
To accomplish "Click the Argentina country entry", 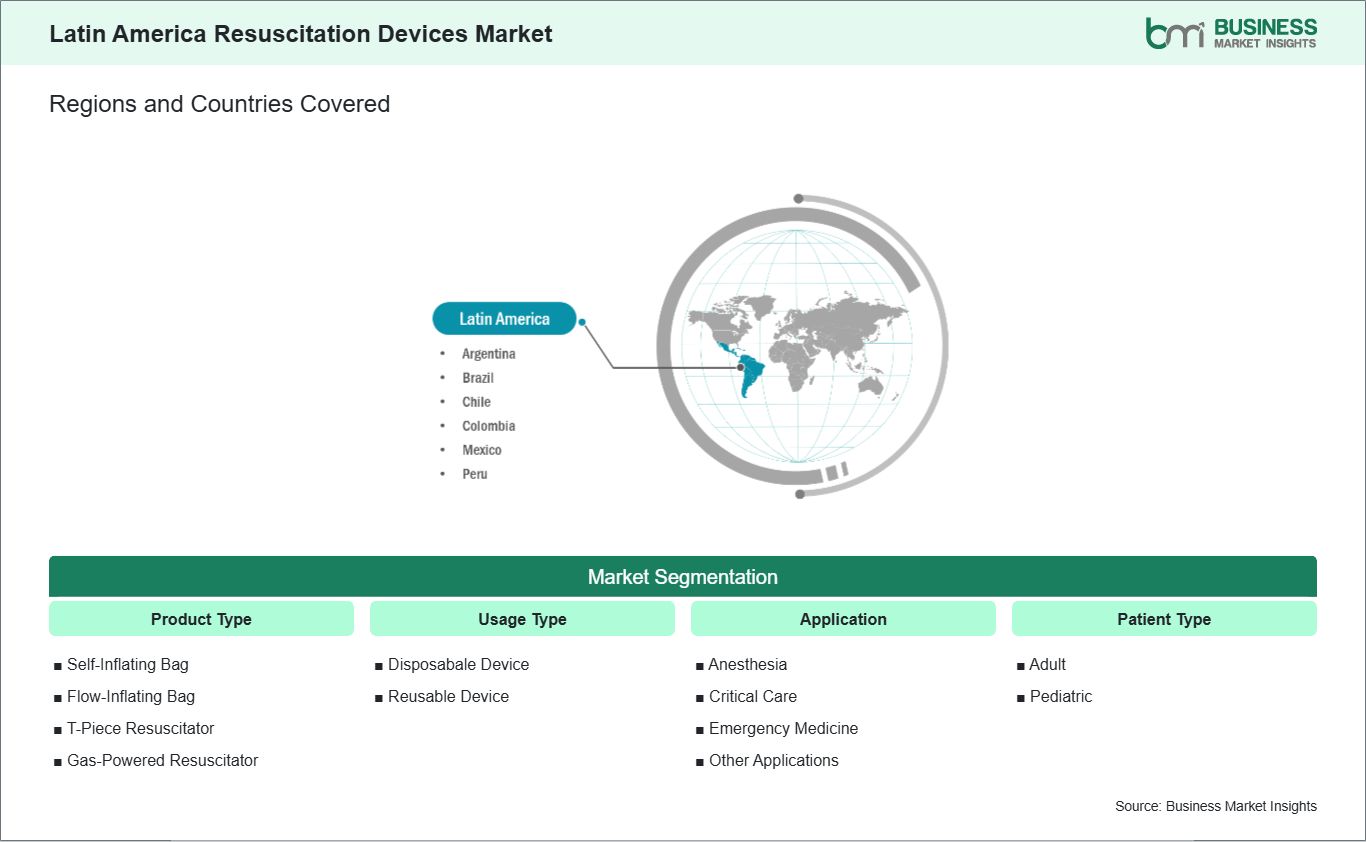I will 488,354.
